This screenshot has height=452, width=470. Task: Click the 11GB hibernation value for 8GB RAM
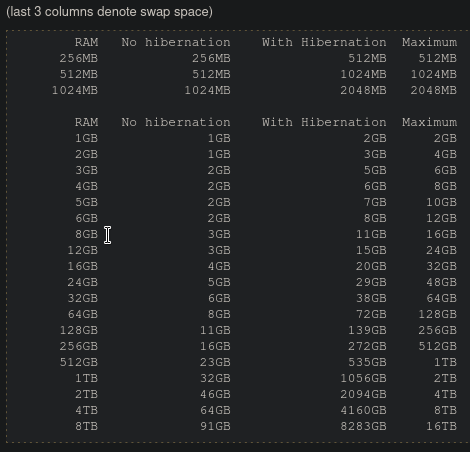pos(371,234)
